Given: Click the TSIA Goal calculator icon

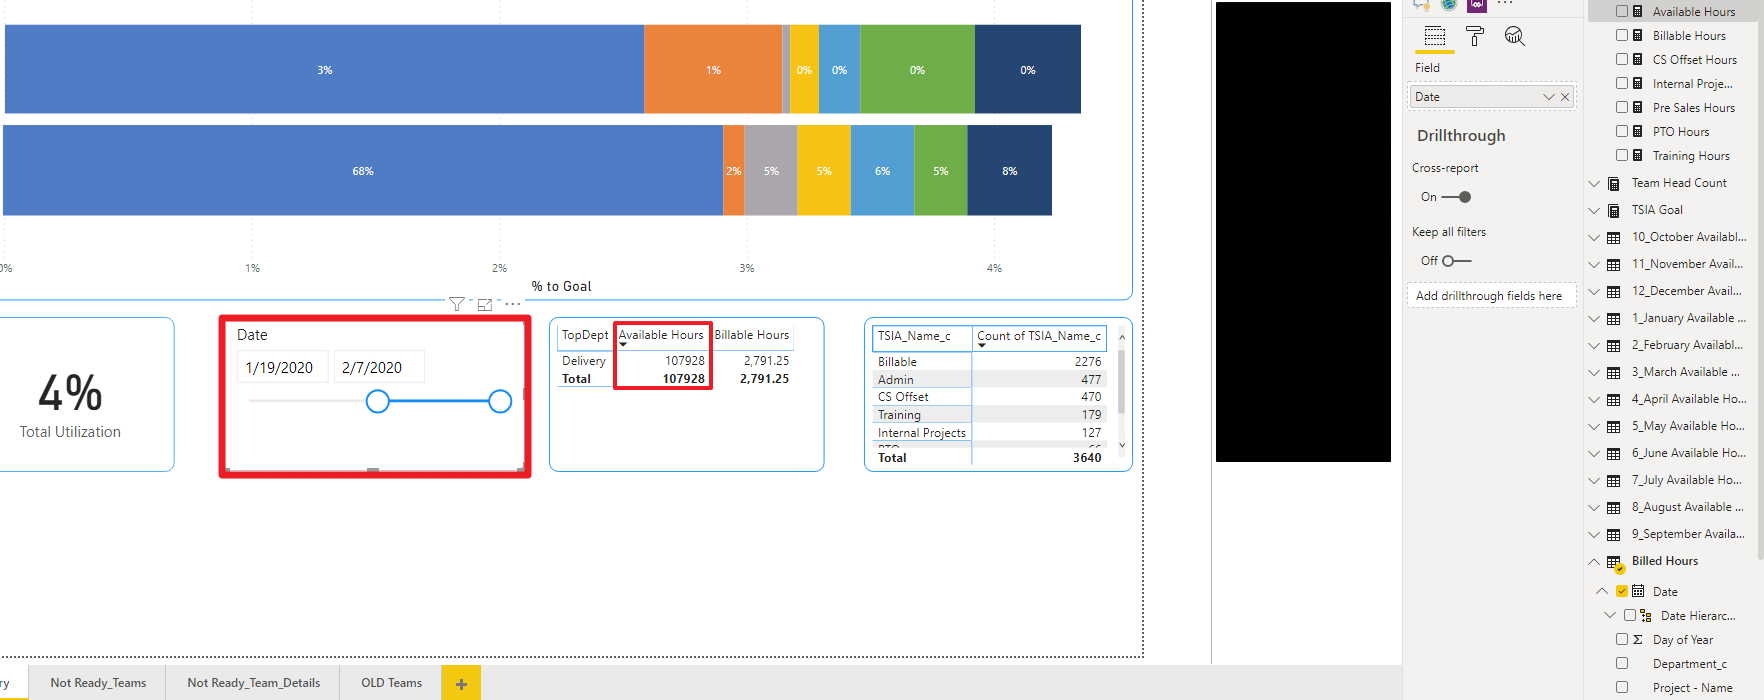Looking at the screenshot, I should [x=1613, y=211].
